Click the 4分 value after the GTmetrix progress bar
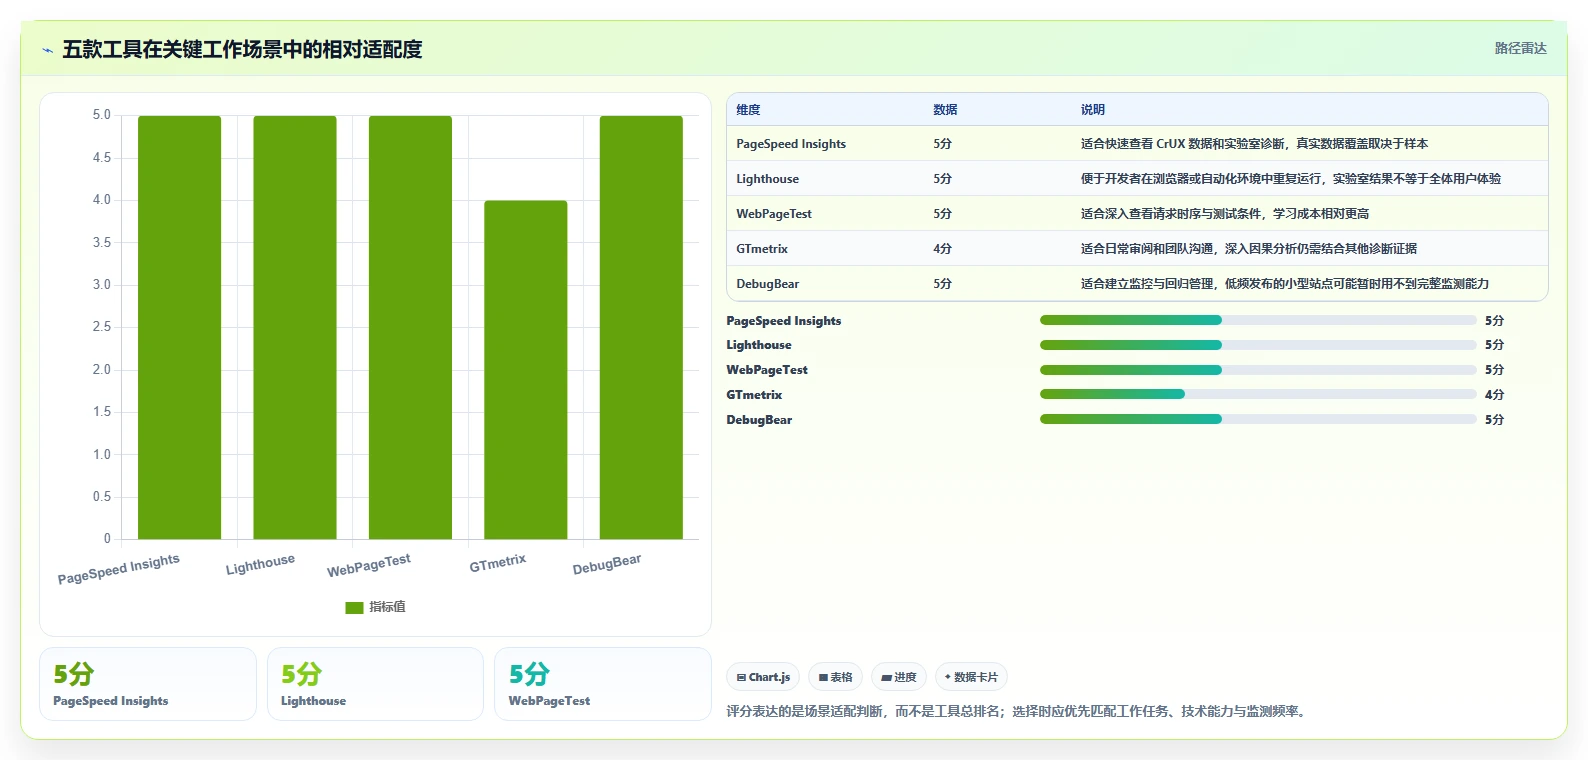1588x760 pixels. tap(1494, 395)
